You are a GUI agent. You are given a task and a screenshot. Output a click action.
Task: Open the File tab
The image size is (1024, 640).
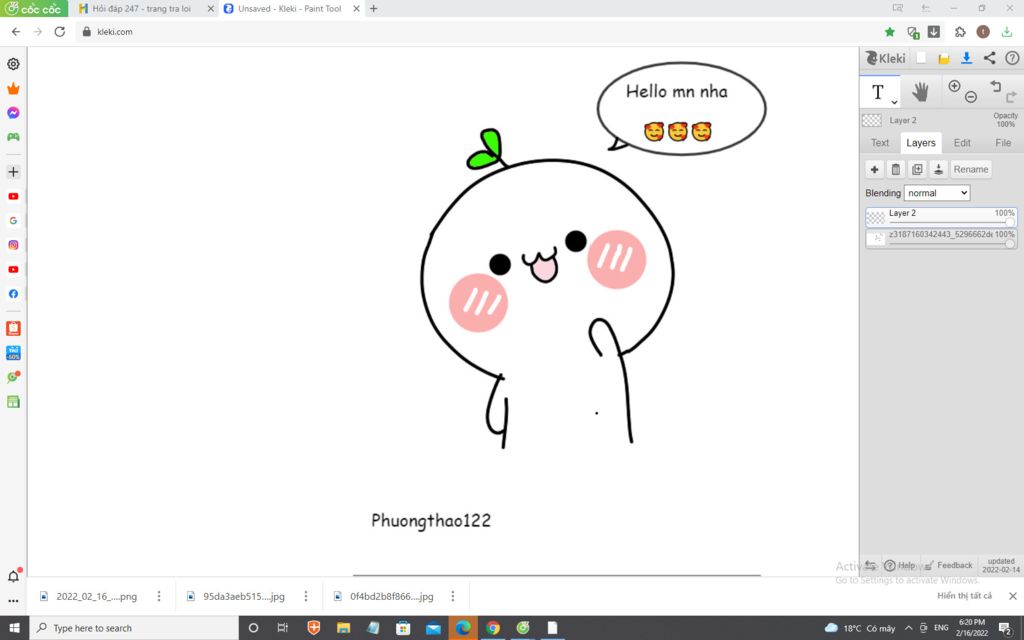click(1003, 142)
